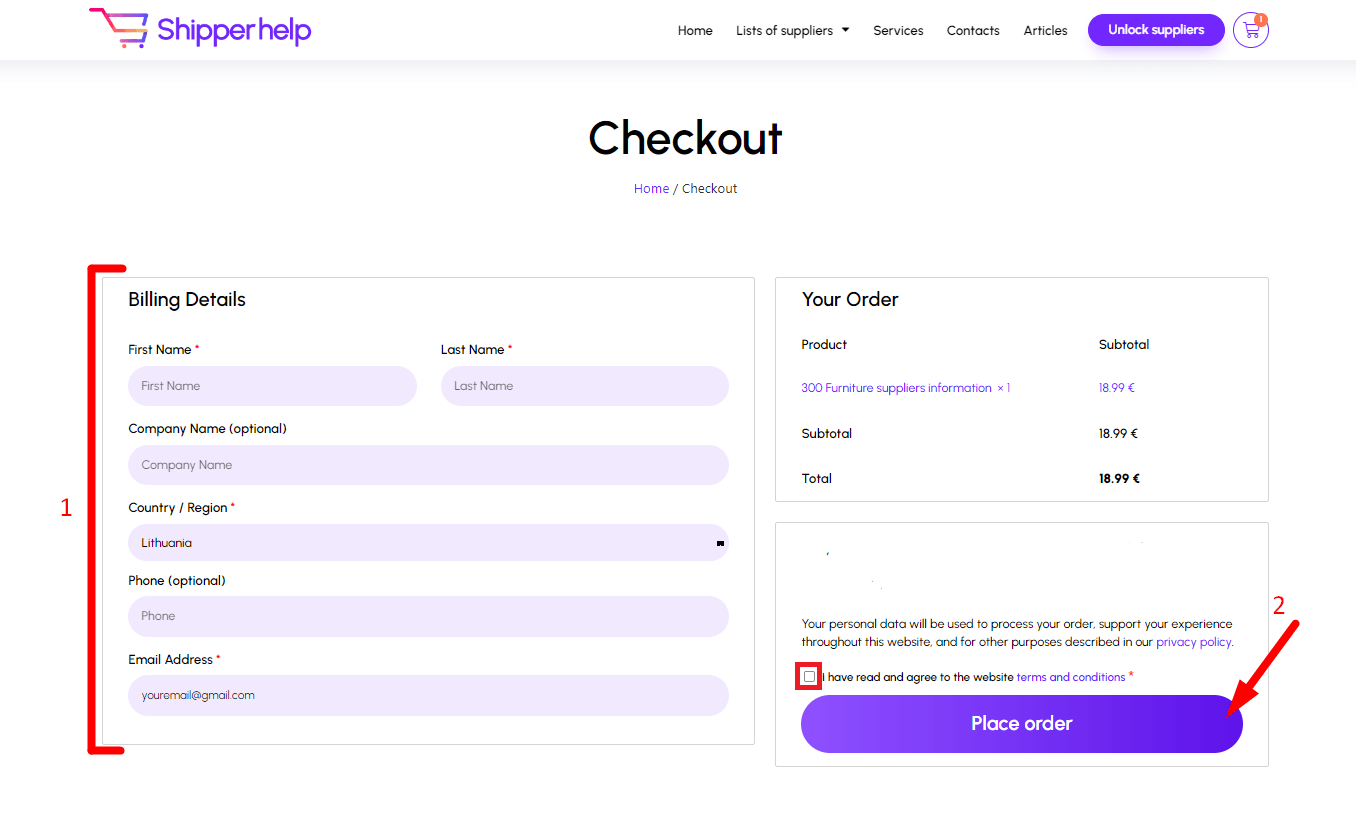Select the Lithuania country combo box
Image resolution: width=1356 pixels, height=828 pixels.
(428, 543)
